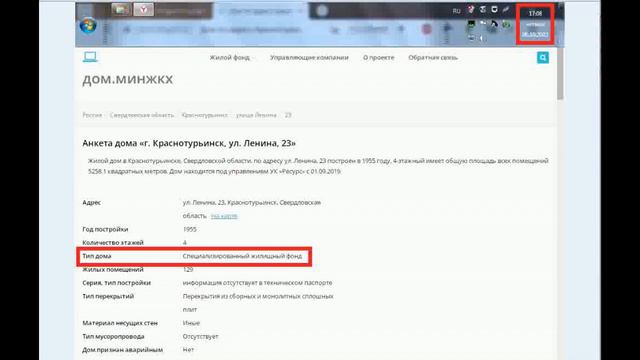Click the Анкета дома heading

[189, 143]
